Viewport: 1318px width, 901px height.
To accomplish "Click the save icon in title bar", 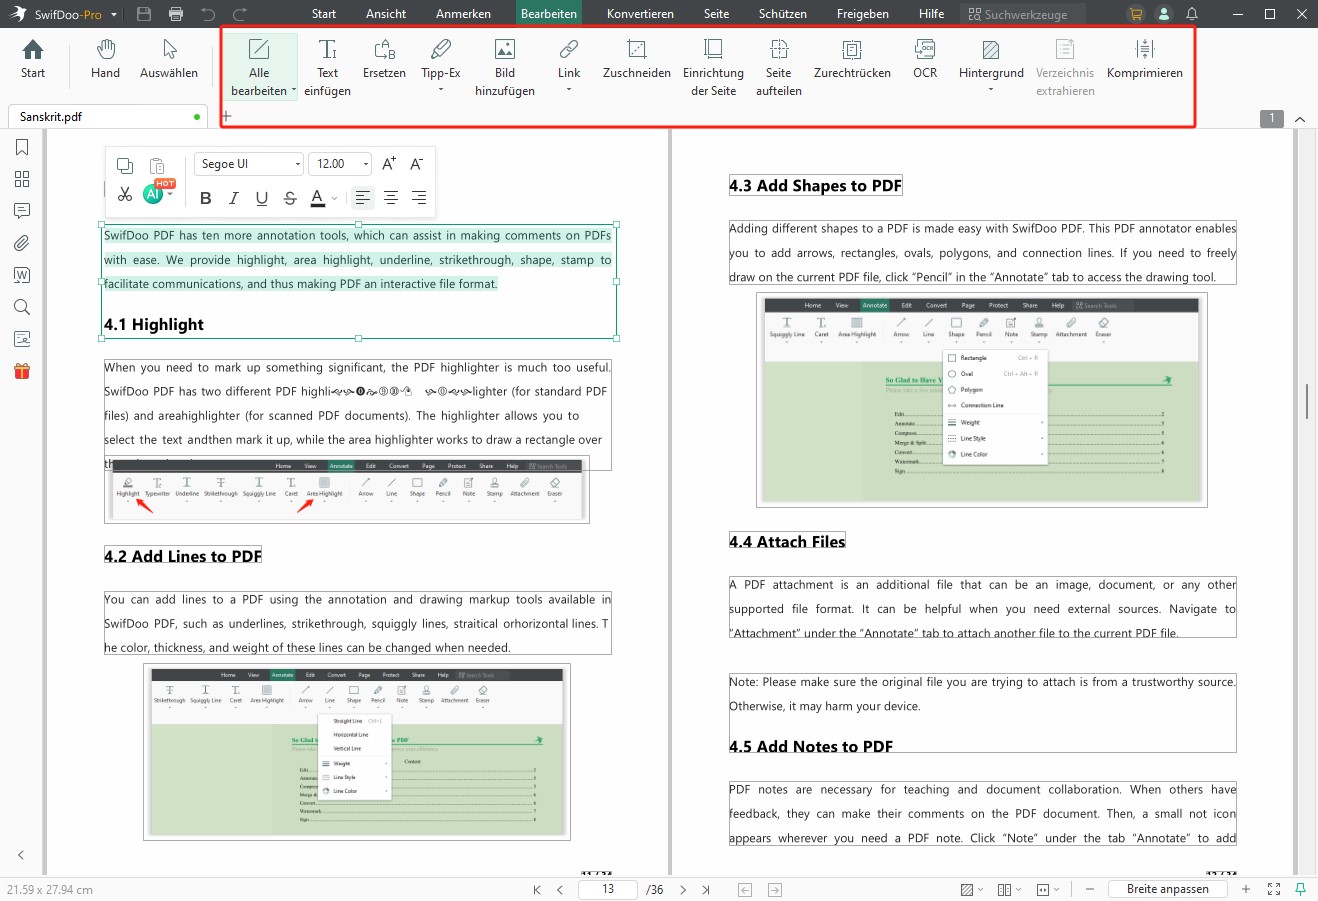I will [x=144, y=14].
